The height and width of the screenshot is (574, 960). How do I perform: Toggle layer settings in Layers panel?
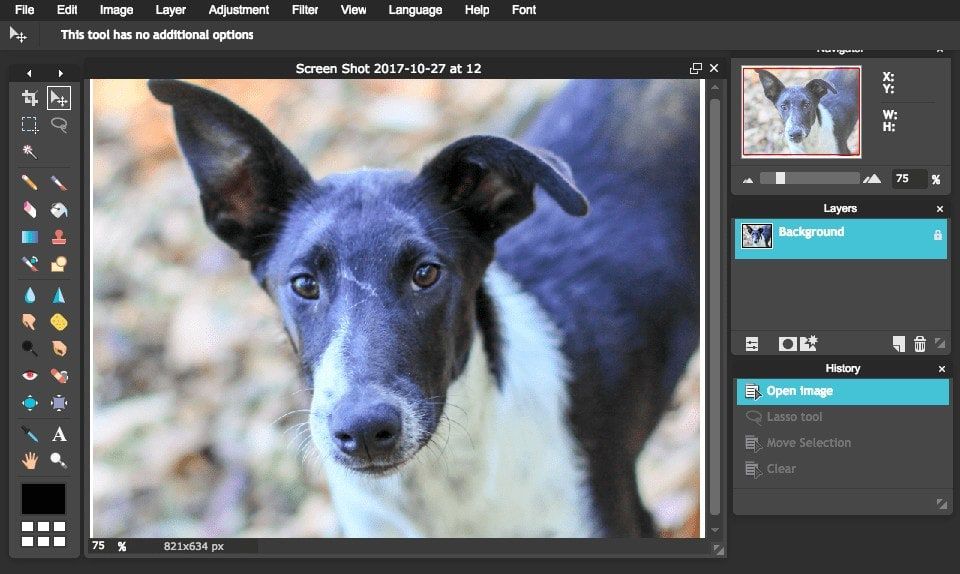point(752,344)
